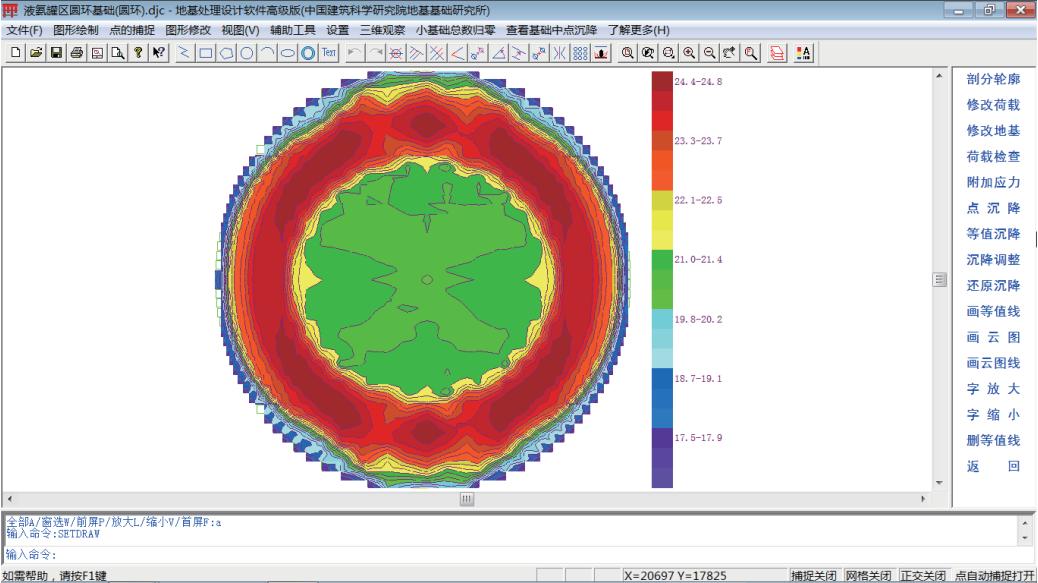Select the circle drawing tool
The height and width of the screenshot is (583, 1038).
[x=247, y=51]
